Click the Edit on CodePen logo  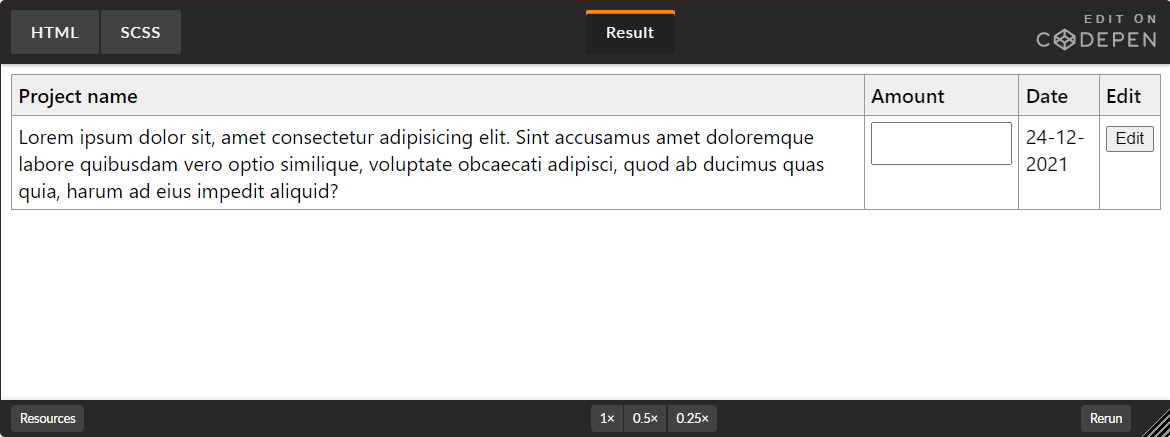click(x=1096, y=33)
